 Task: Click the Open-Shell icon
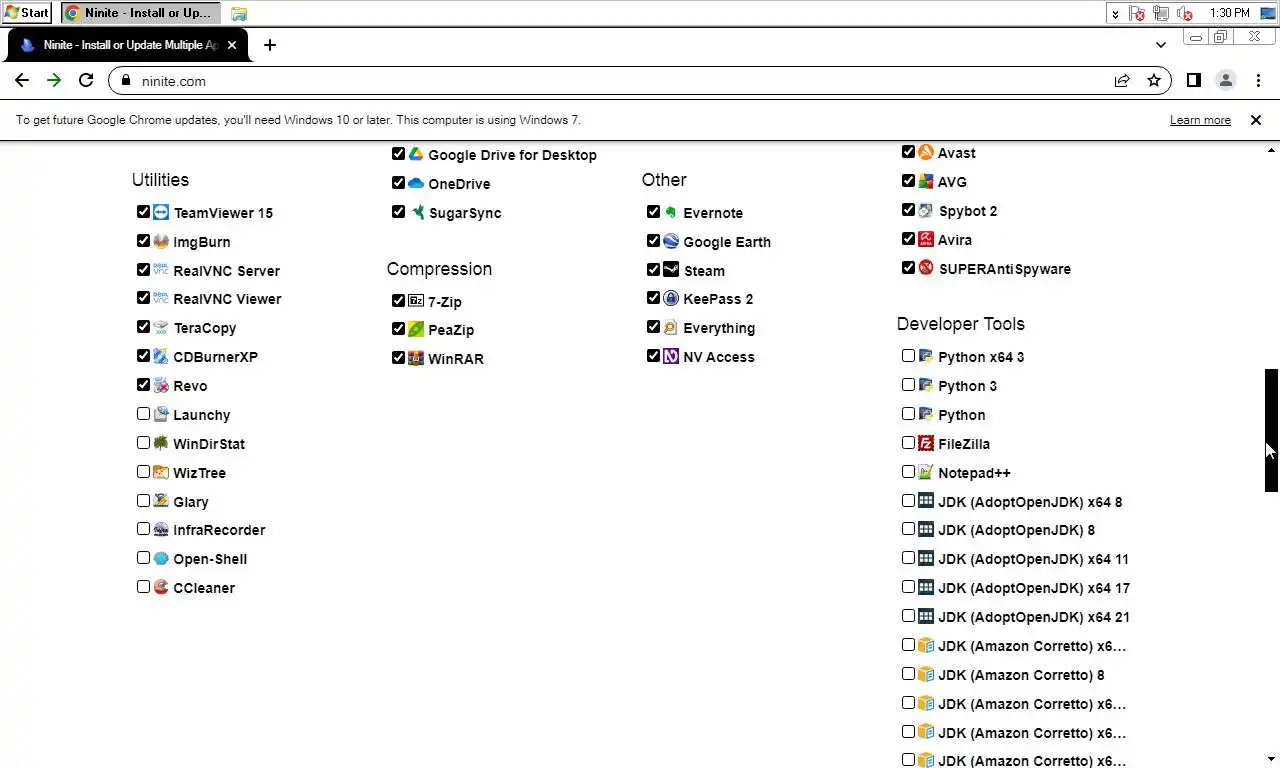(x=161, y=558)
